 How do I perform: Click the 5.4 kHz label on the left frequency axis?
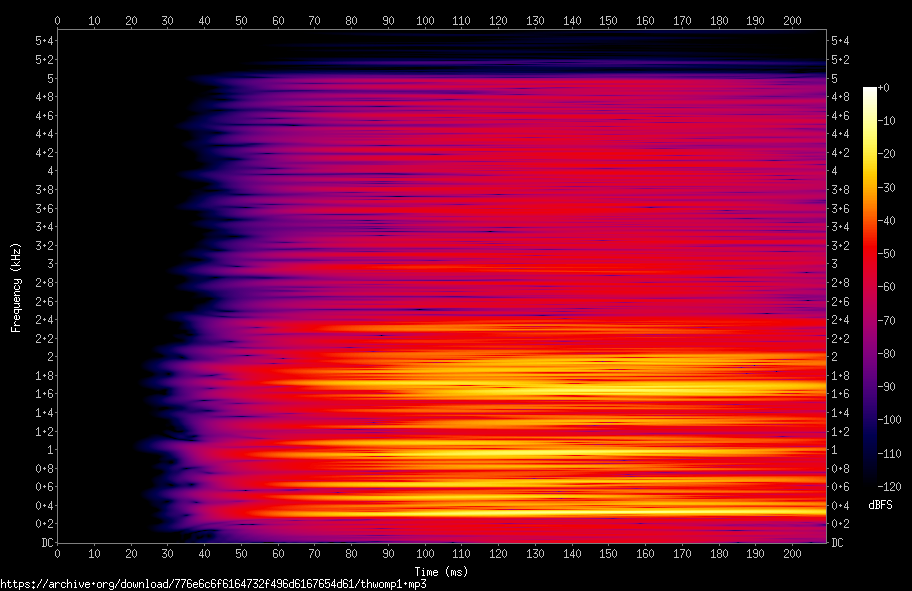pyautogui.click(x=43, y=41)
